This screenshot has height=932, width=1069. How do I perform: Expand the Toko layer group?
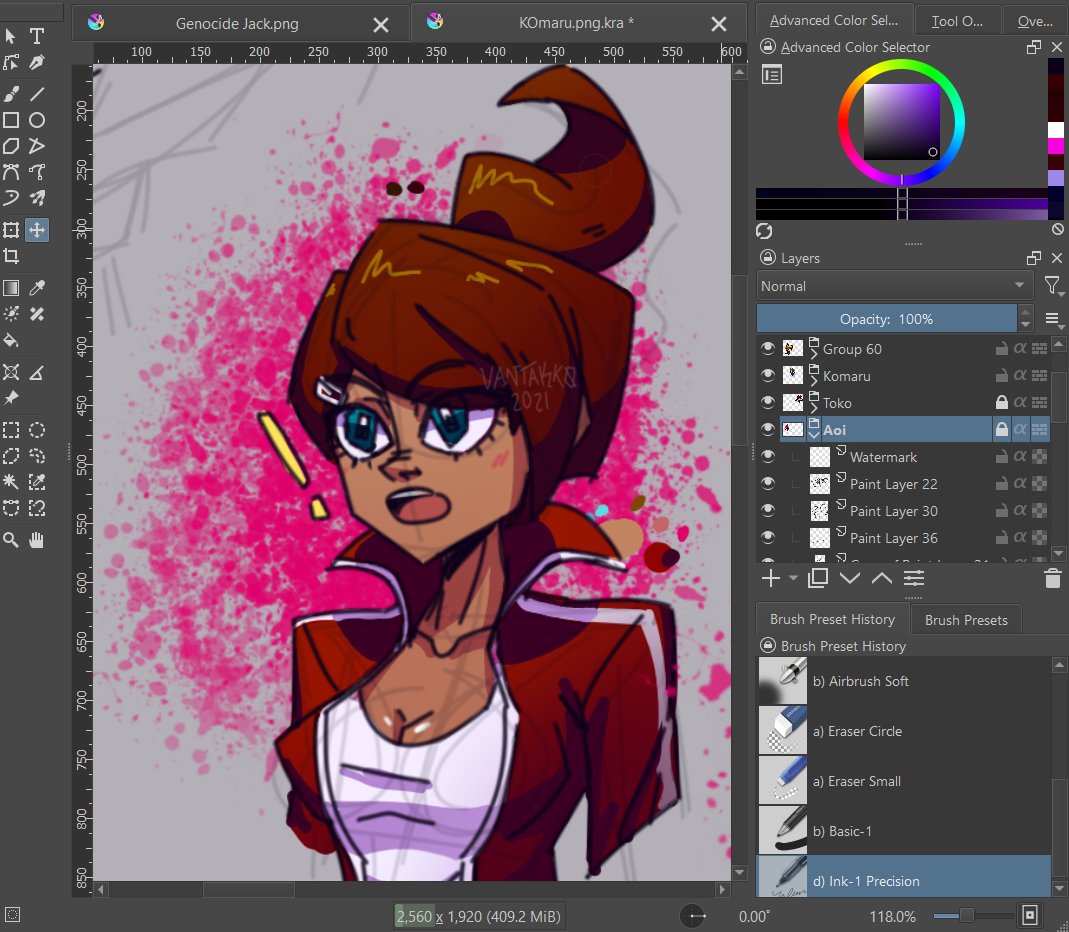[x=813, y=408]
